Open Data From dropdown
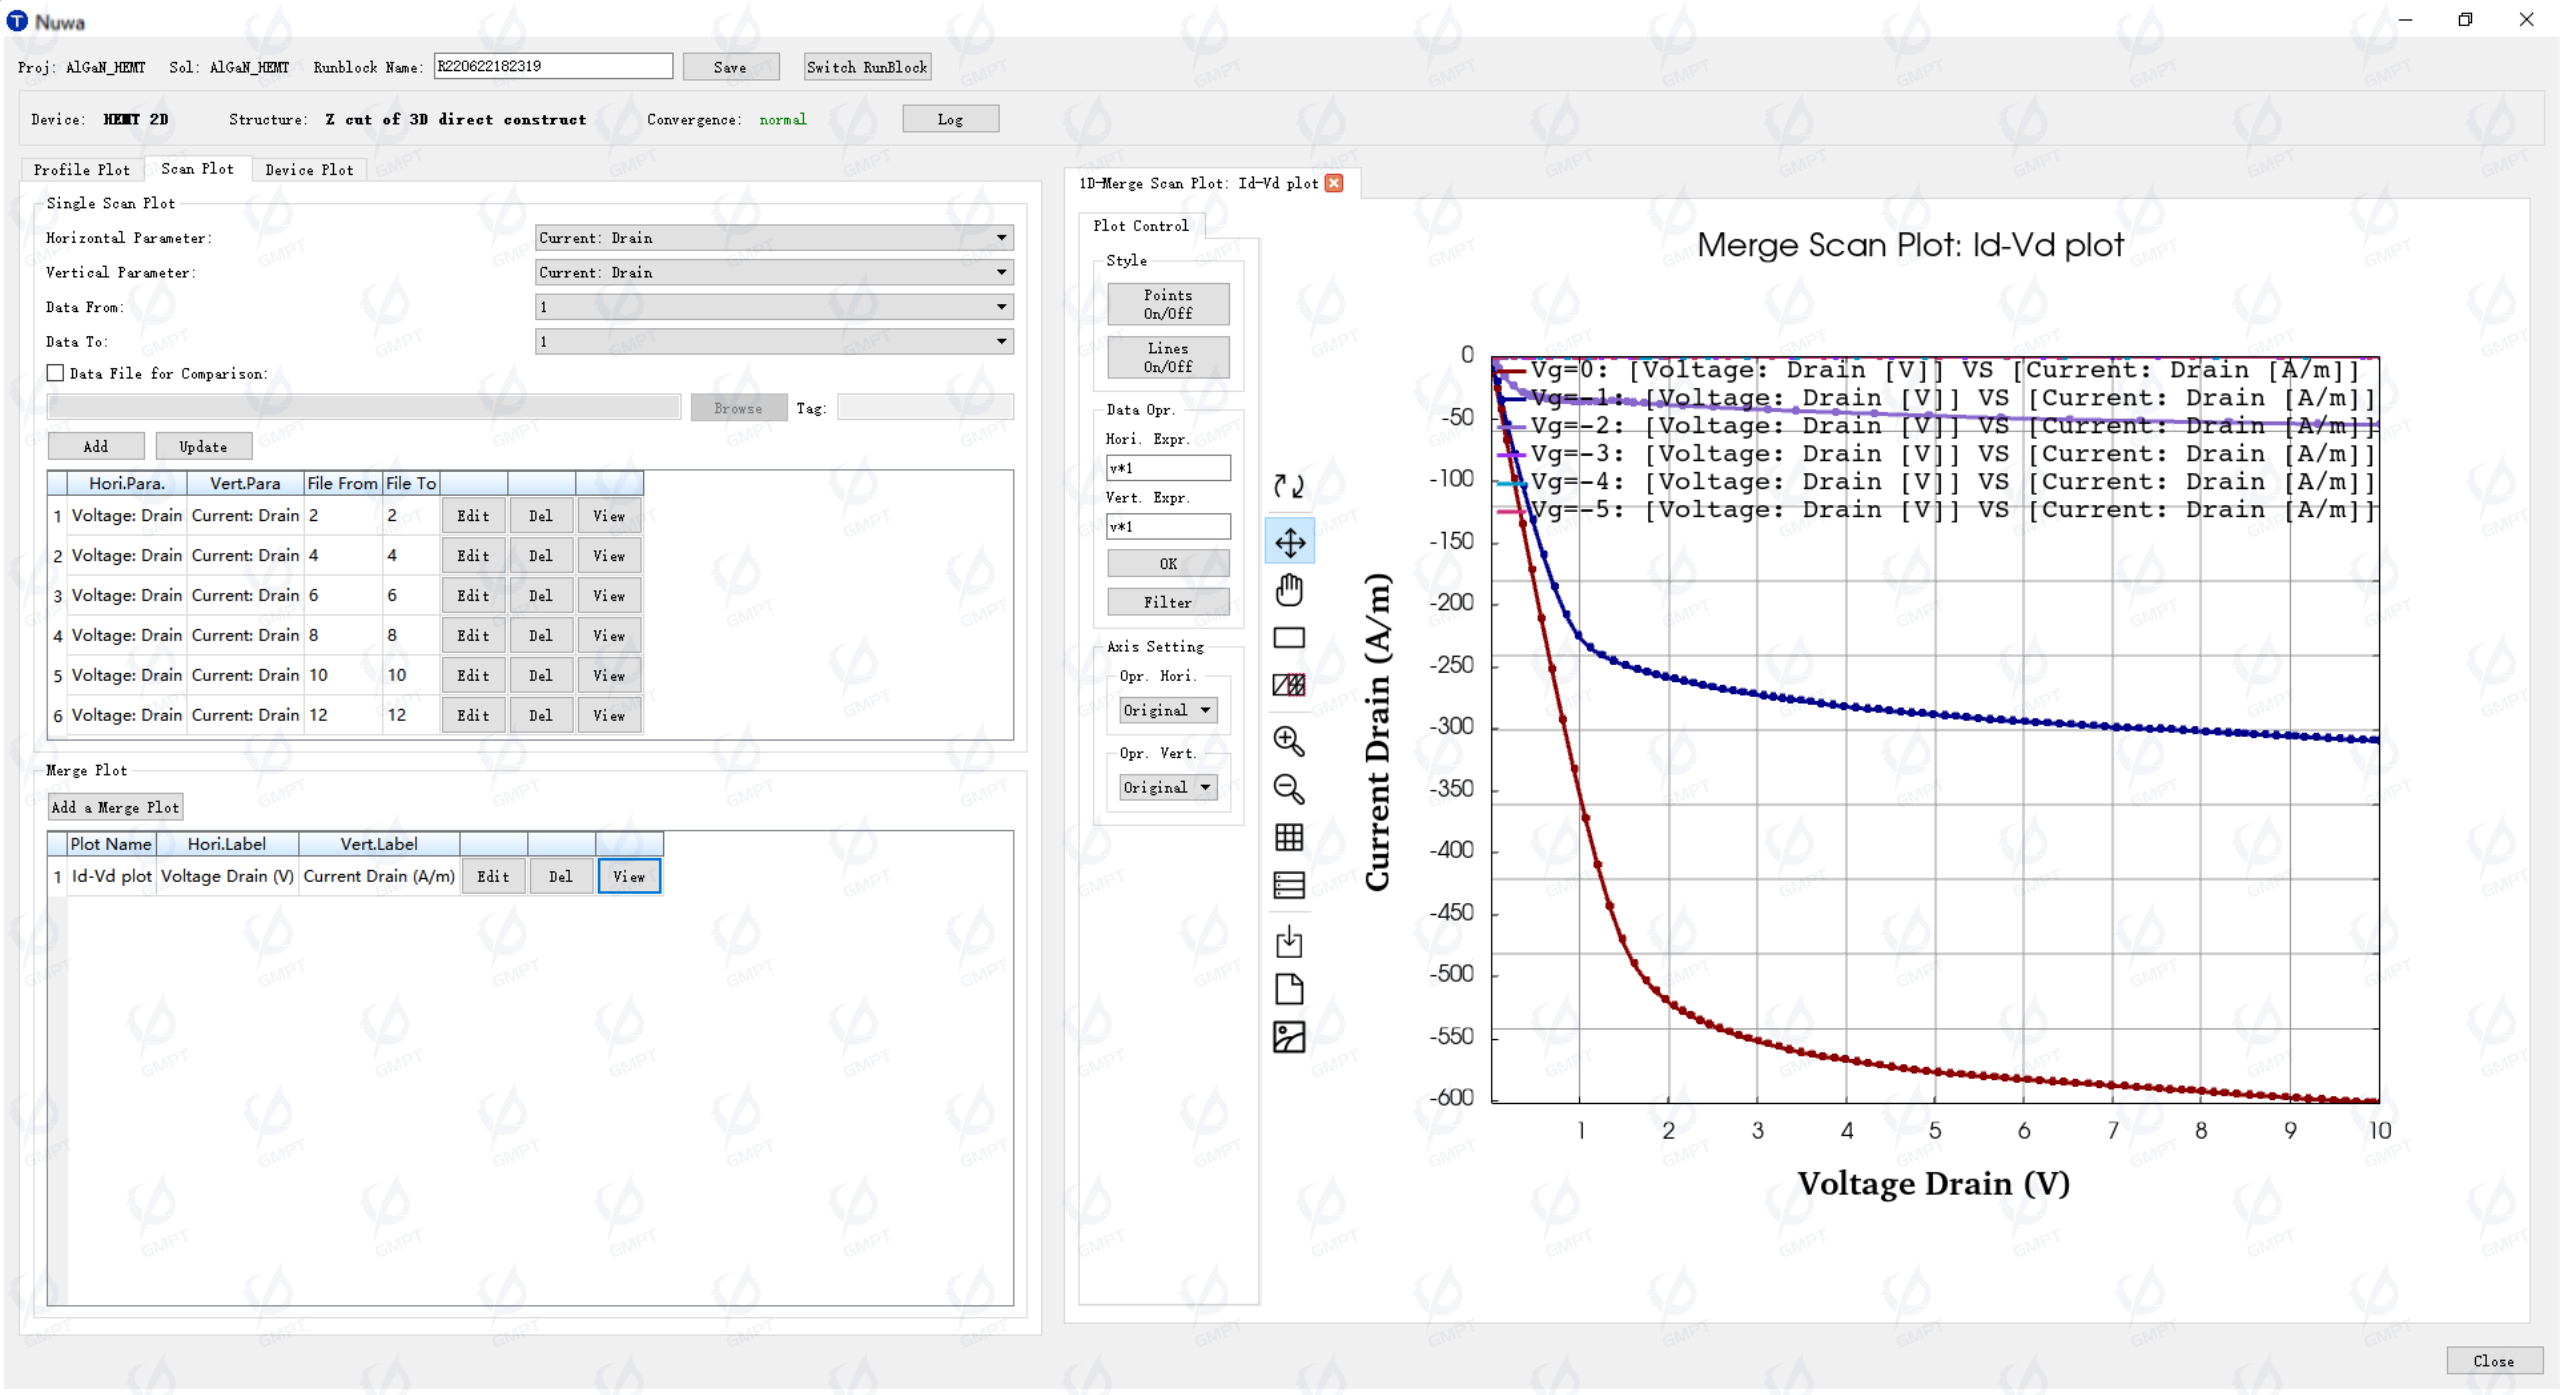The image size is (2560, 1395). coord(774,307)
